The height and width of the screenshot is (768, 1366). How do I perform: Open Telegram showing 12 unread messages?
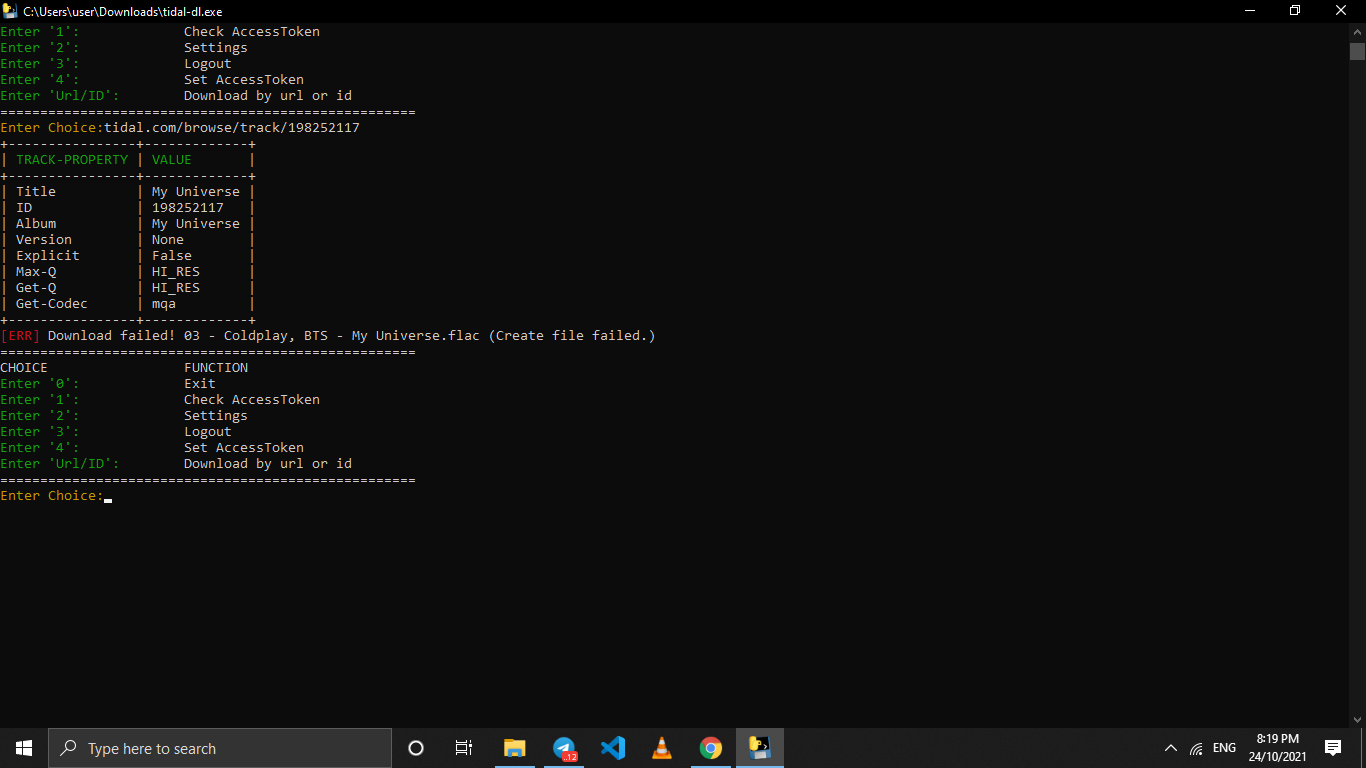coord(564,747)
